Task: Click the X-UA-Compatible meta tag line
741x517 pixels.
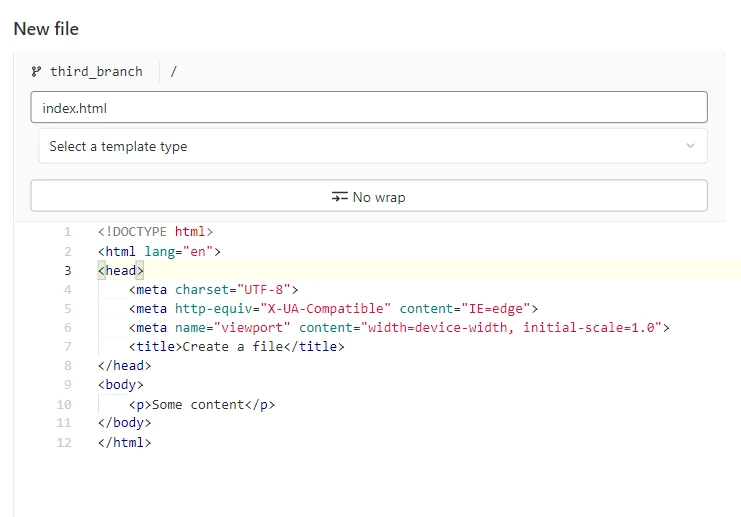Action: [x=333, y=309]
